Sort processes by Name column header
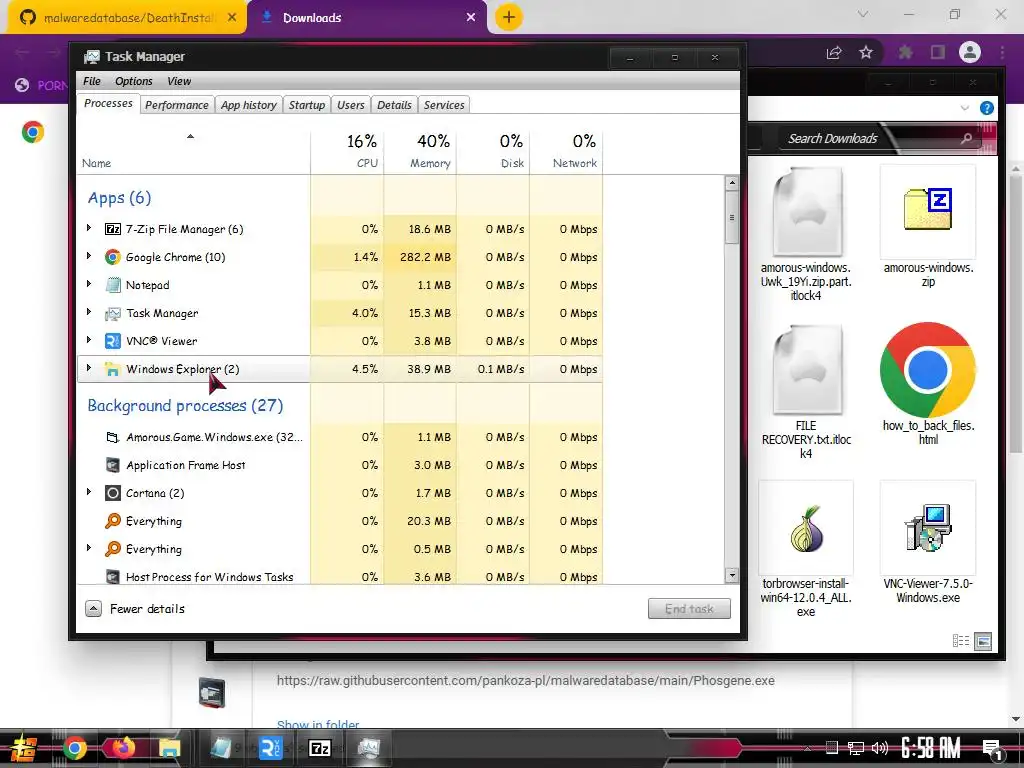This screenshot has height=768, width=1024. [193, 152]
